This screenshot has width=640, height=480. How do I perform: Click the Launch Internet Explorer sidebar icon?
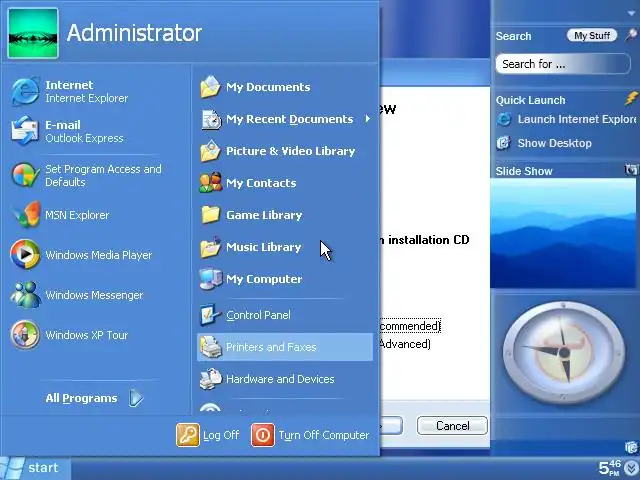click(504, 119)
